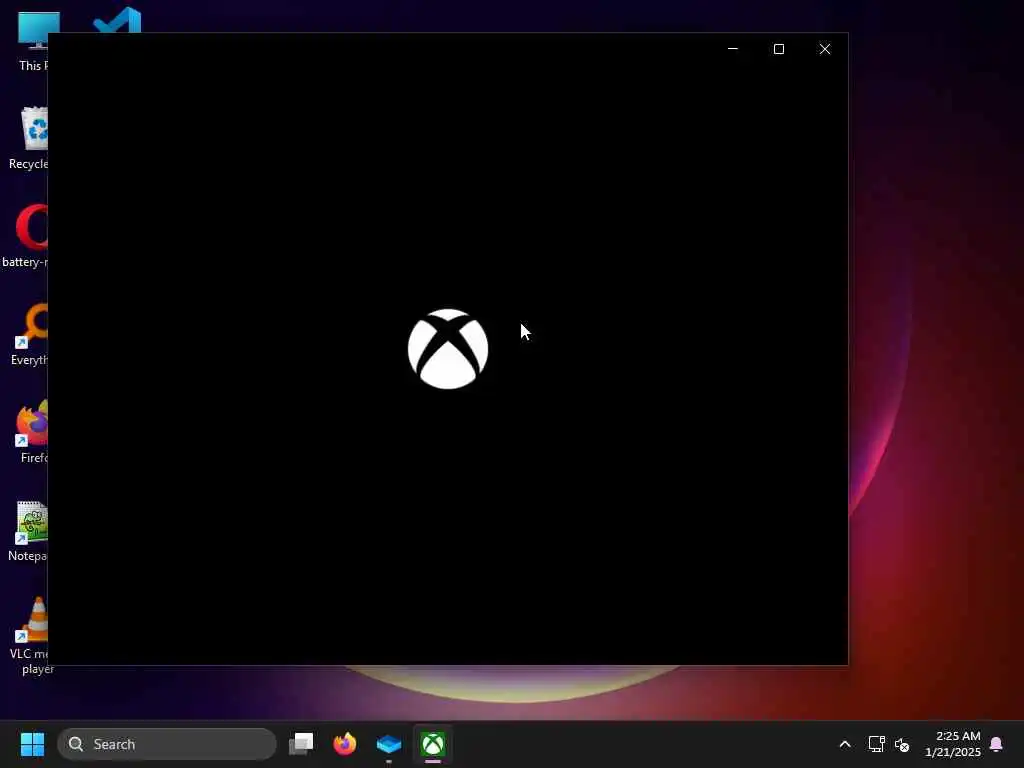Image resolution: width=1024 pixels, height=768 pixels.
Task: Open the network status tray icon
Action: [x=876, y=744]
